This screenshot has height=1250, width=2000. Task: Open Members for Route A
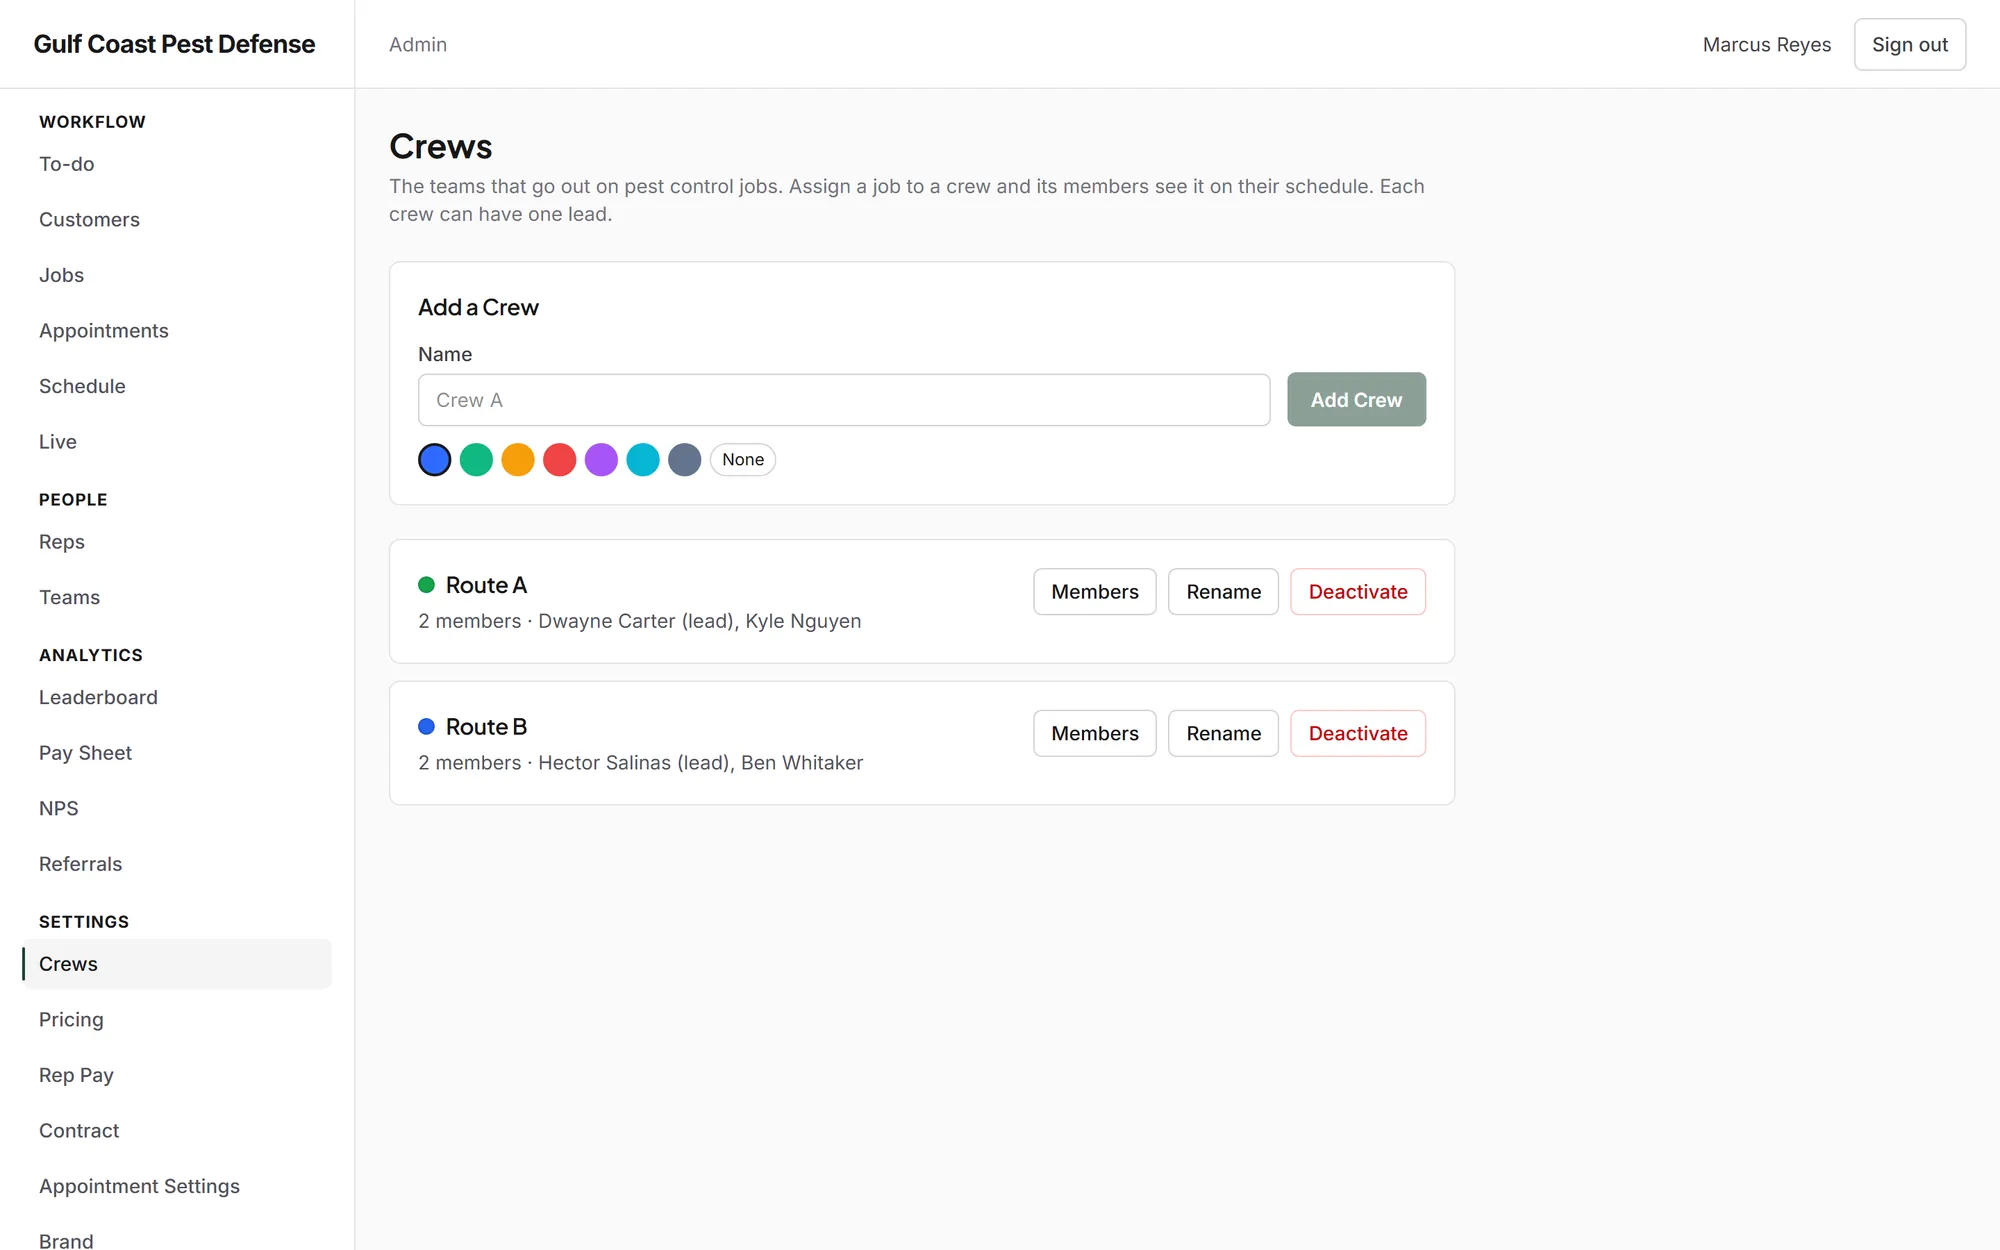pyautogui.click(x=1095, y=592)
